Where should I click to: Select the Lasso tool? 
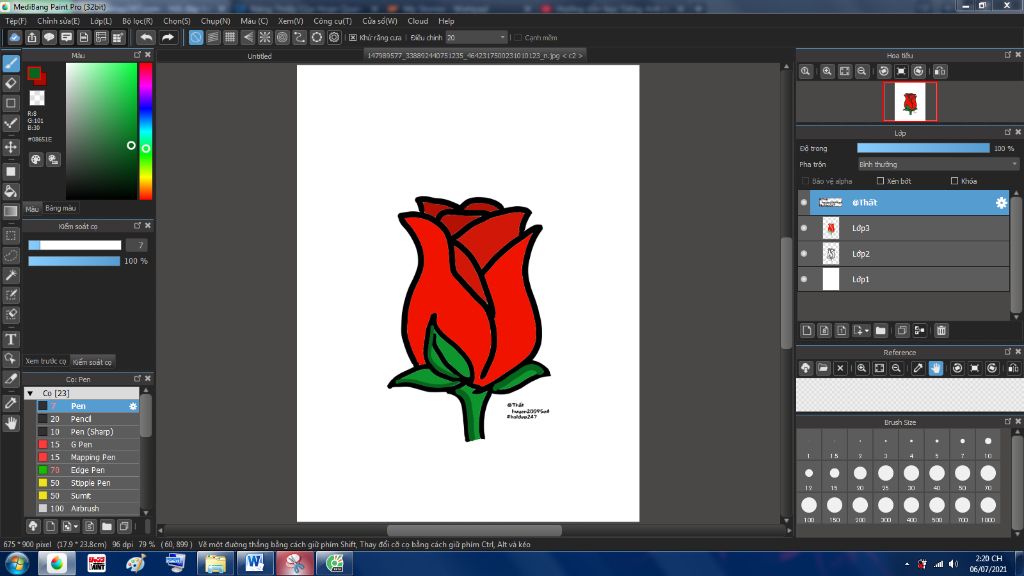click(11, 255)
